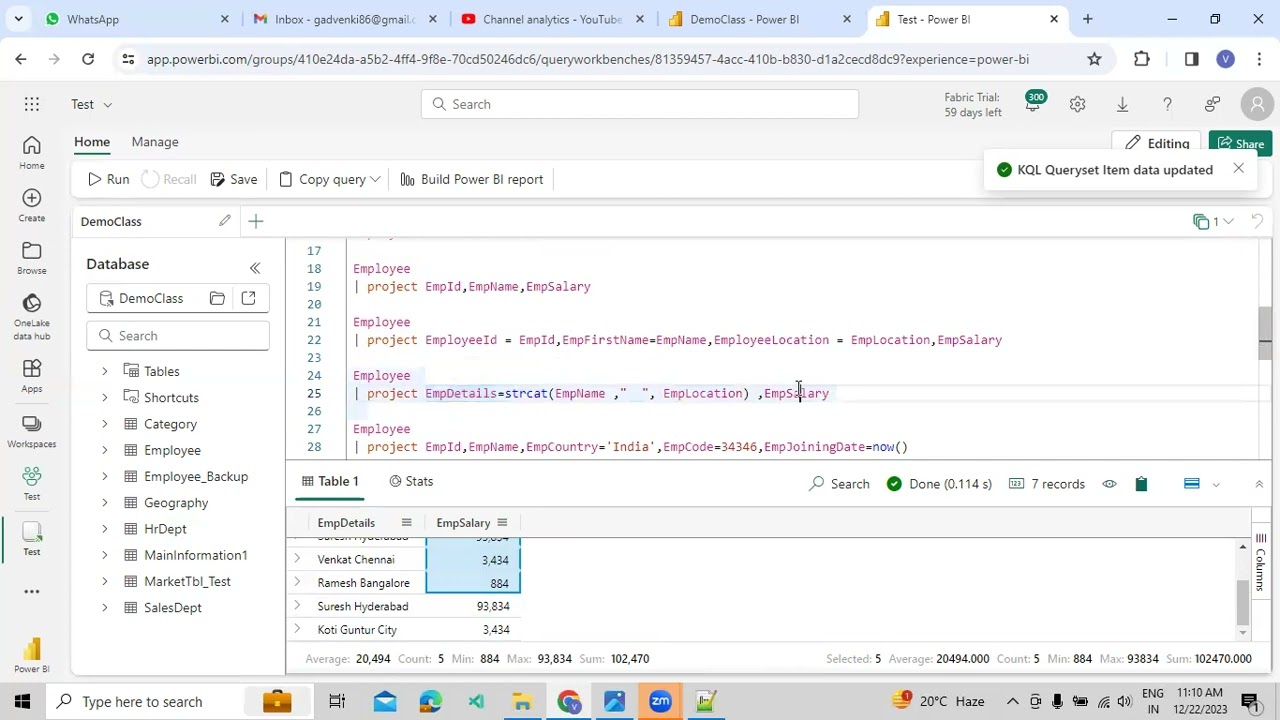1280x720 pixels.
Task: Switch to the WhatsApp browser tab
Action: tap(135, 19)
